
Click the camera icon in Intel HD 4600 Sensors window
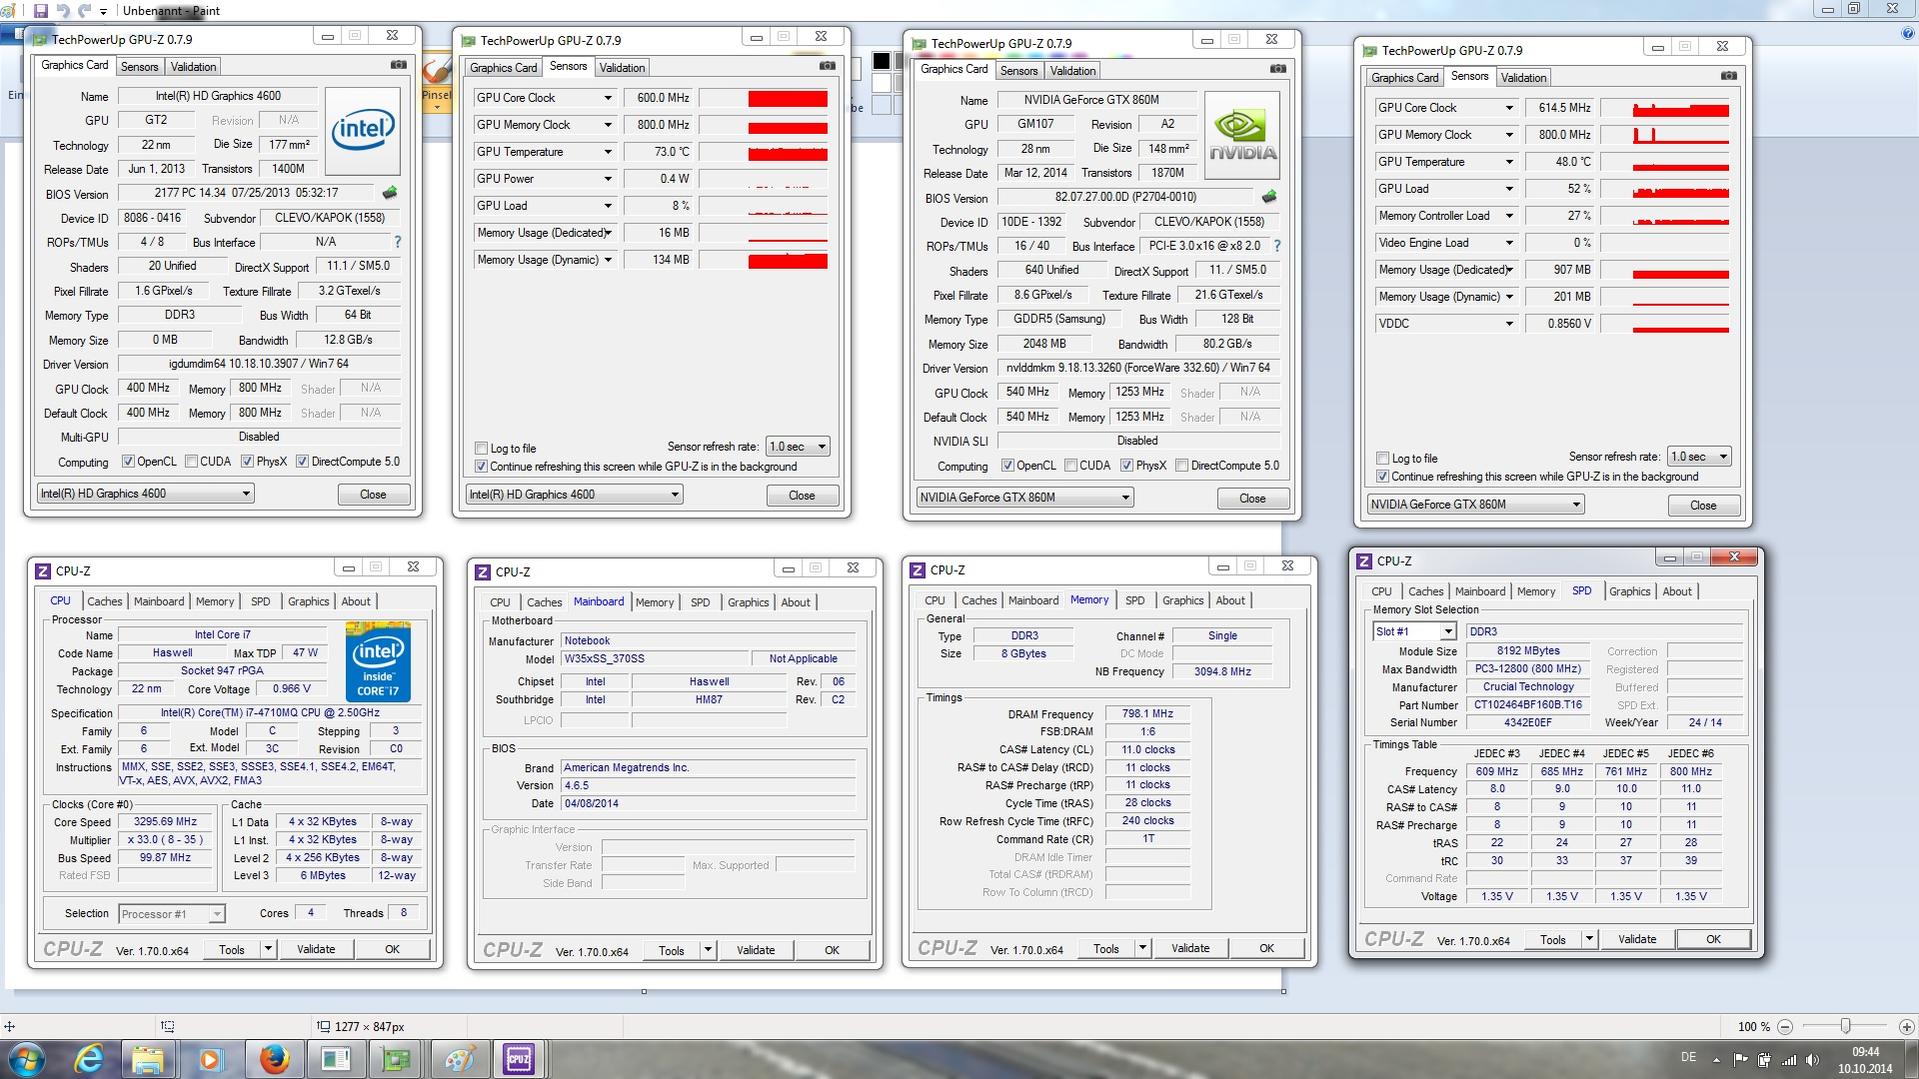(827, 66)
